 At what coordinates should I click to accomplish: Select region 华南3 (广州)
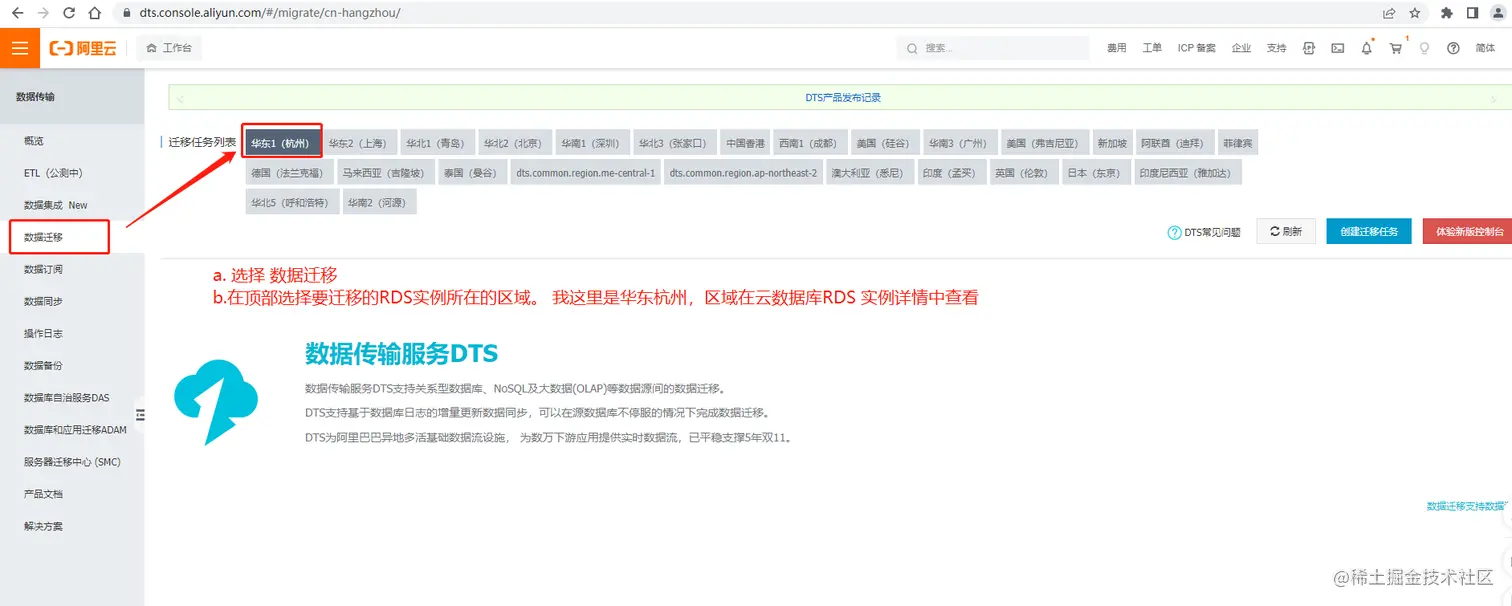[x=958, y=143]
